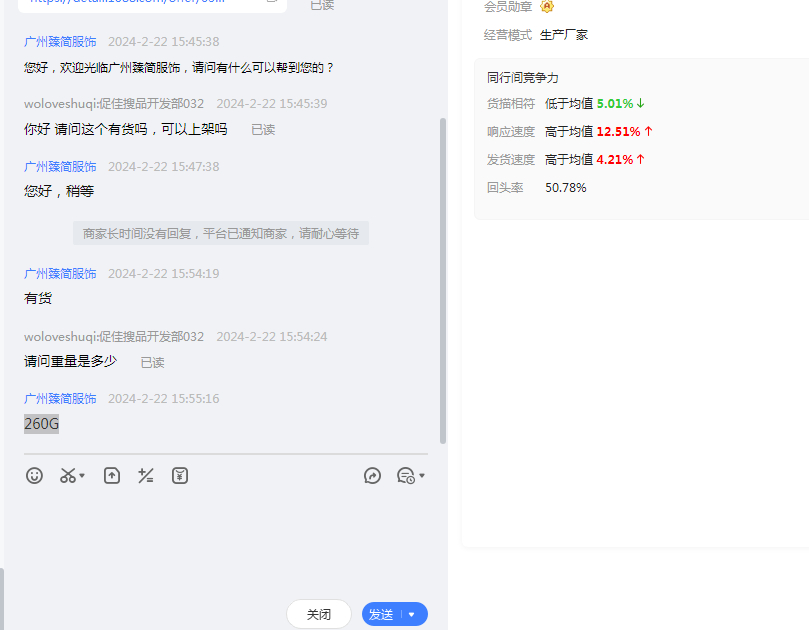Expand the screenshot options arrow
The height and width of the screenshot is (630, 809).
pos(82,477)
